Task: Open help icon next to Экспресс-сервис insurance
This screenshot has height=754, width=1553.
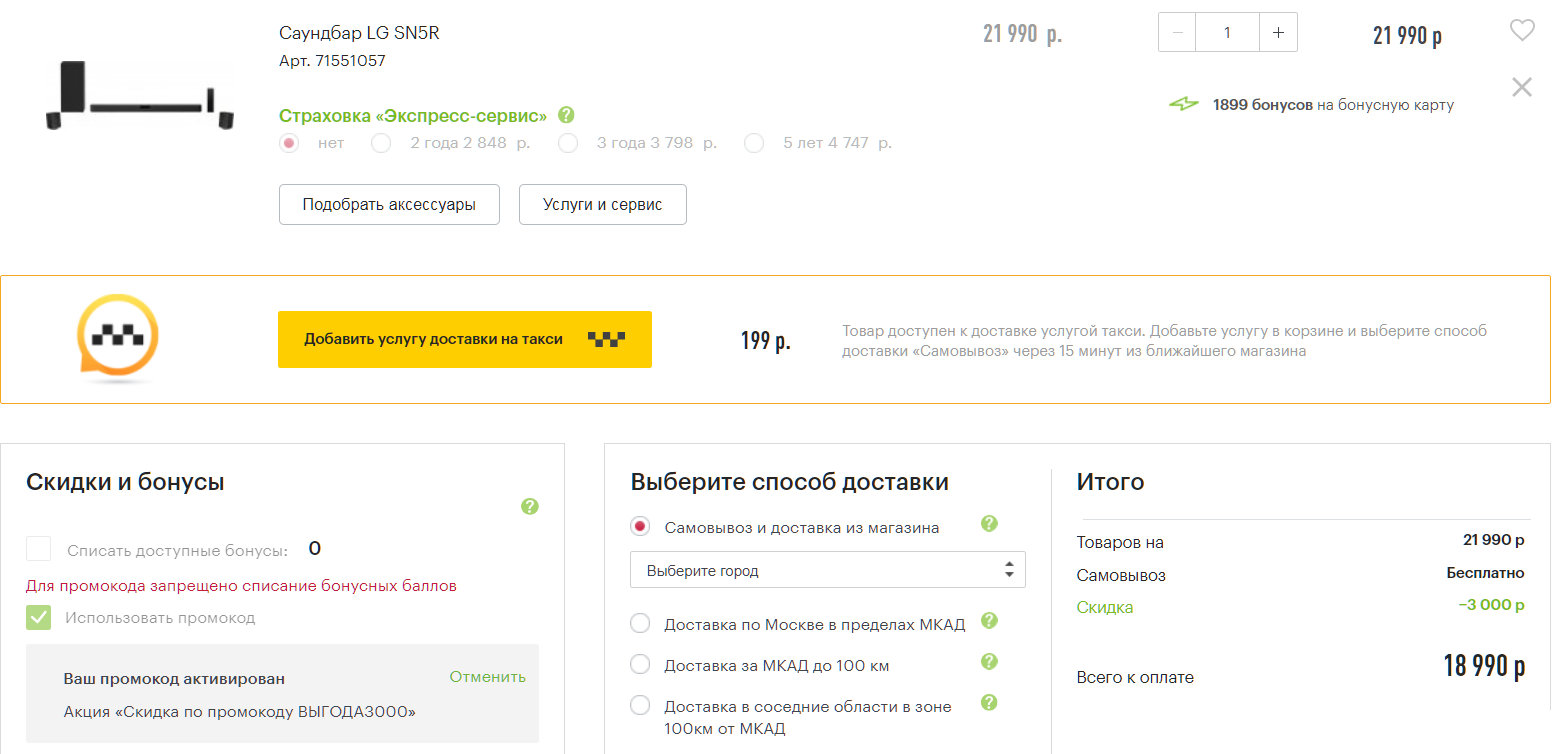Action: tap(566, 115)
